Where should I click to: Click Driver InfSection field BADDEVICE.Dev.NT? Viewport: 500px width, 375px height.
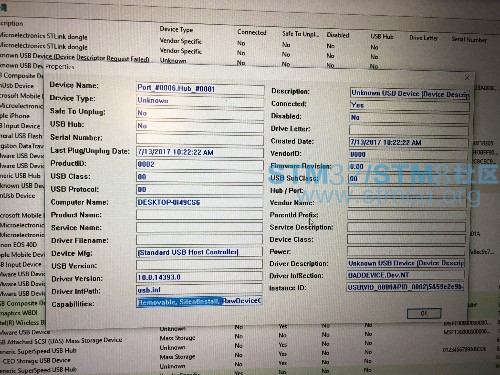coord(405,275)
